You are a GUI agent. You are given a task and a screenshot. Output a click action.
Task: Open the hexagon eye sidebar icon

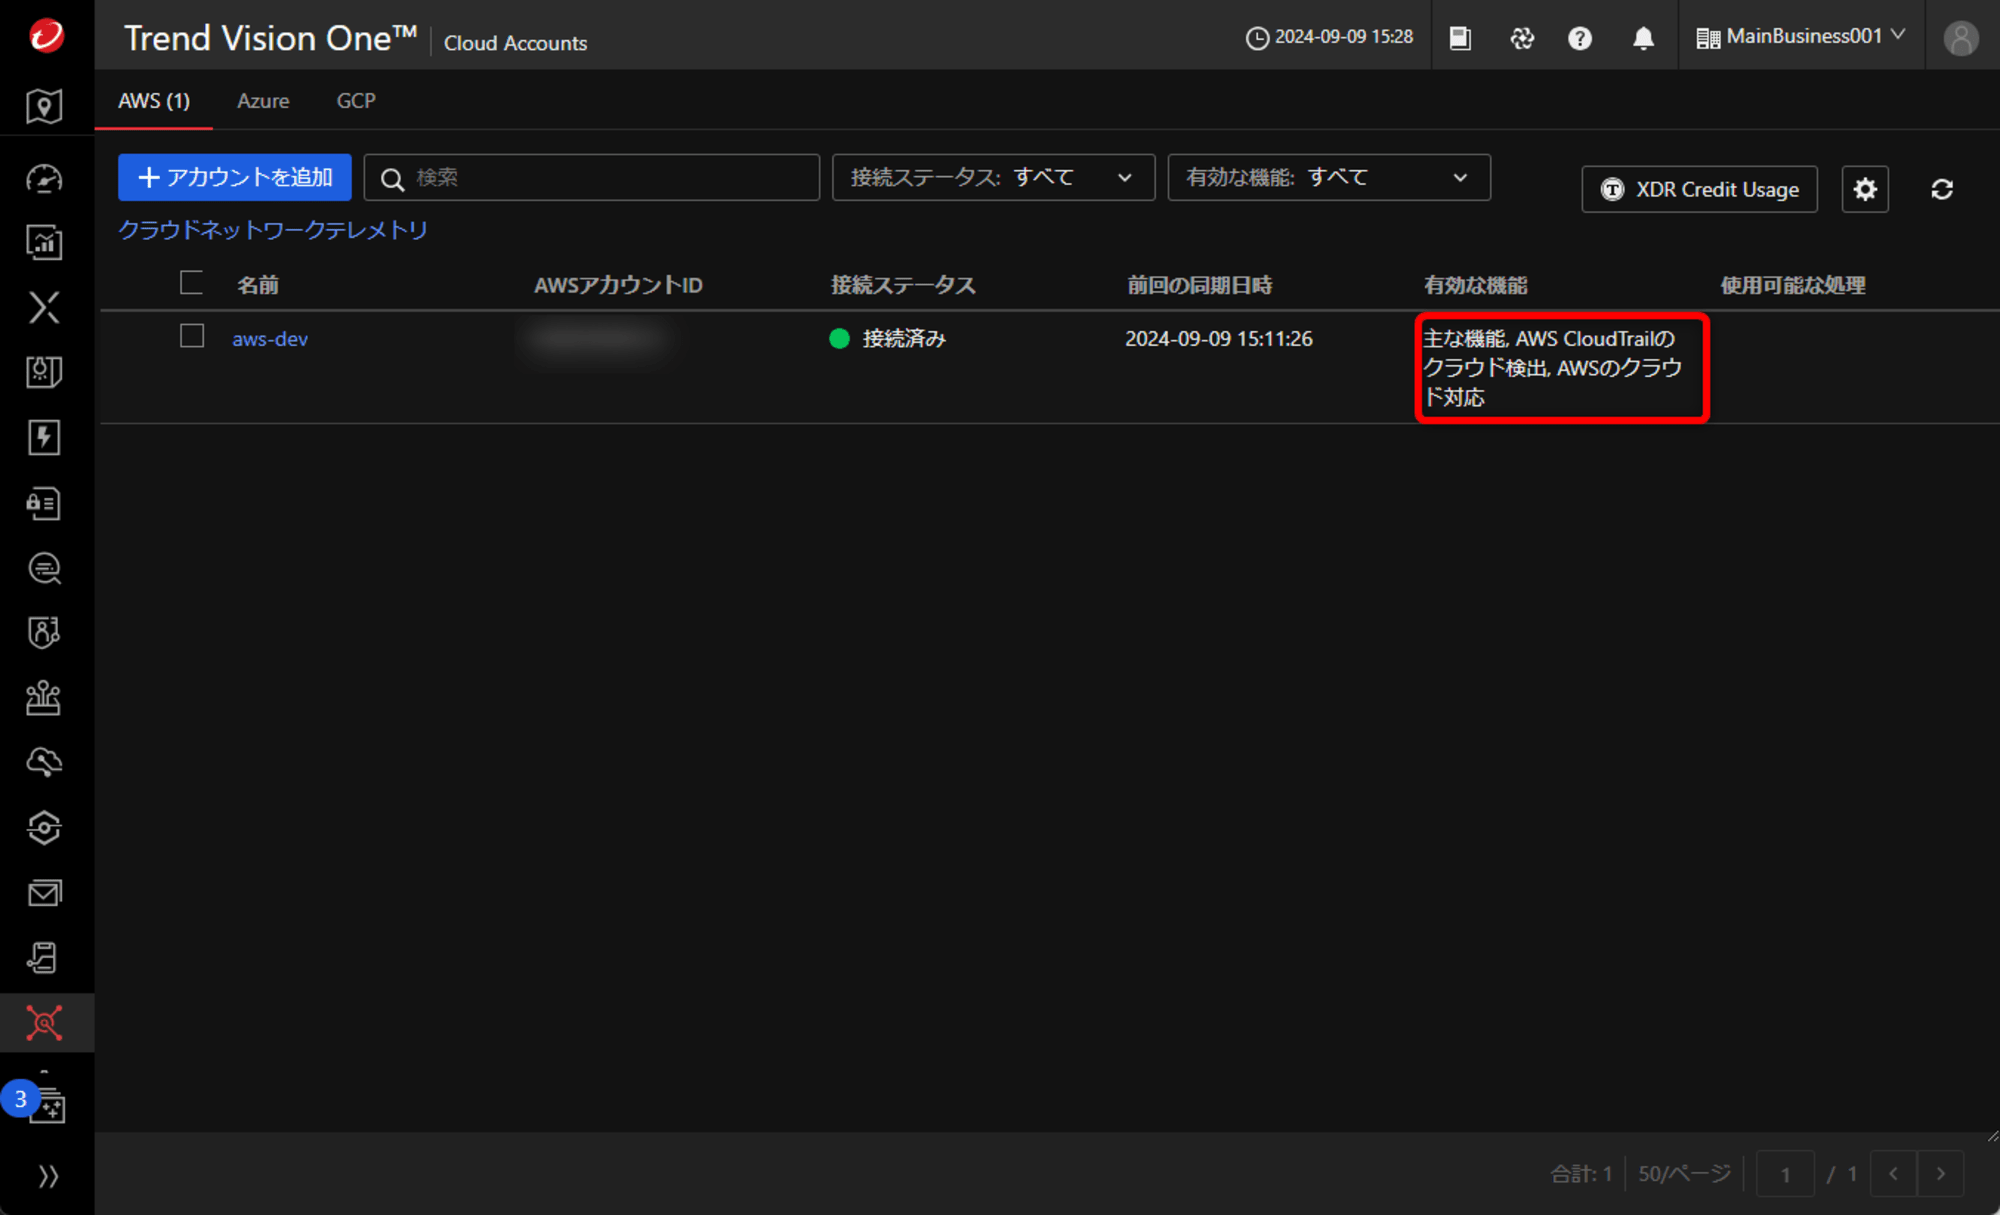[x=44, y=828]
